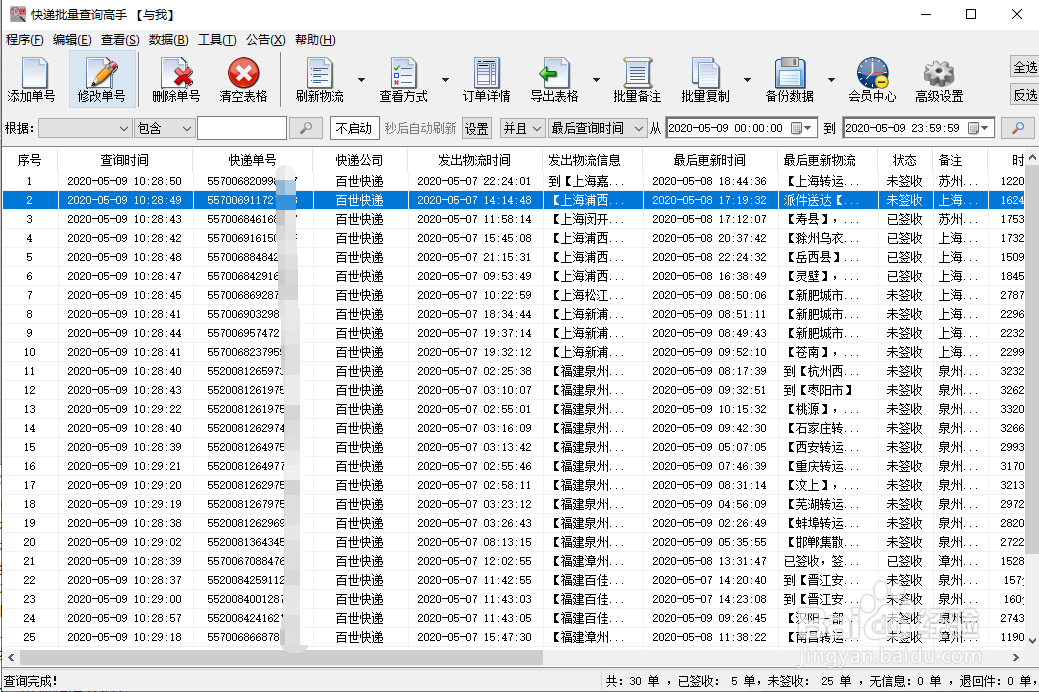Expand dropdown arrow next to 刷新物流
The height and width of the screenshot is (692, 1039).
[361, 80]
